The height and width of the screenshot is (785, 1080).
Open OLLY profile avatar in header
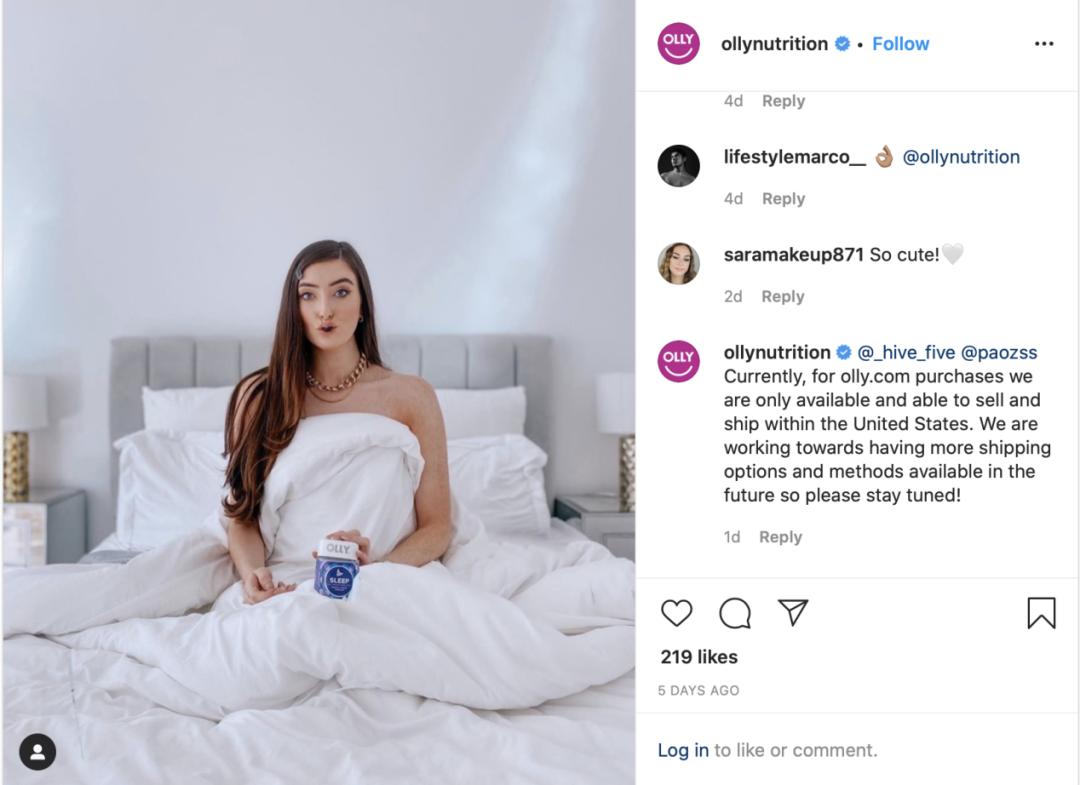coord(678,43)
